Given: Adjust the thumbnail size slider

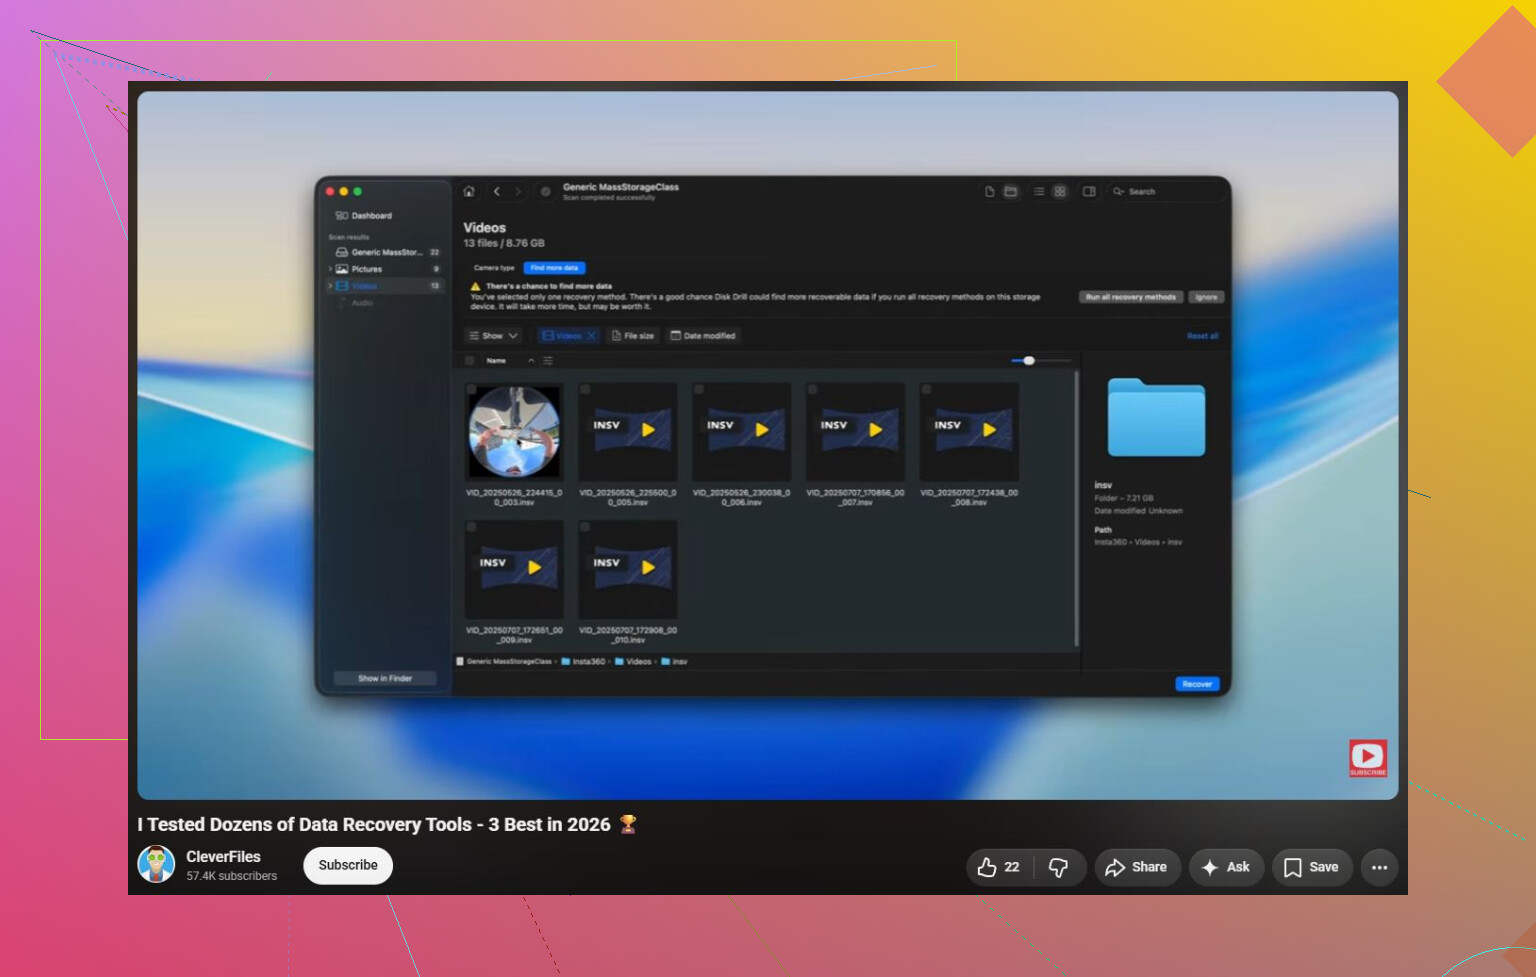Looking at the screenshot, I should [x=1029, y=360].
